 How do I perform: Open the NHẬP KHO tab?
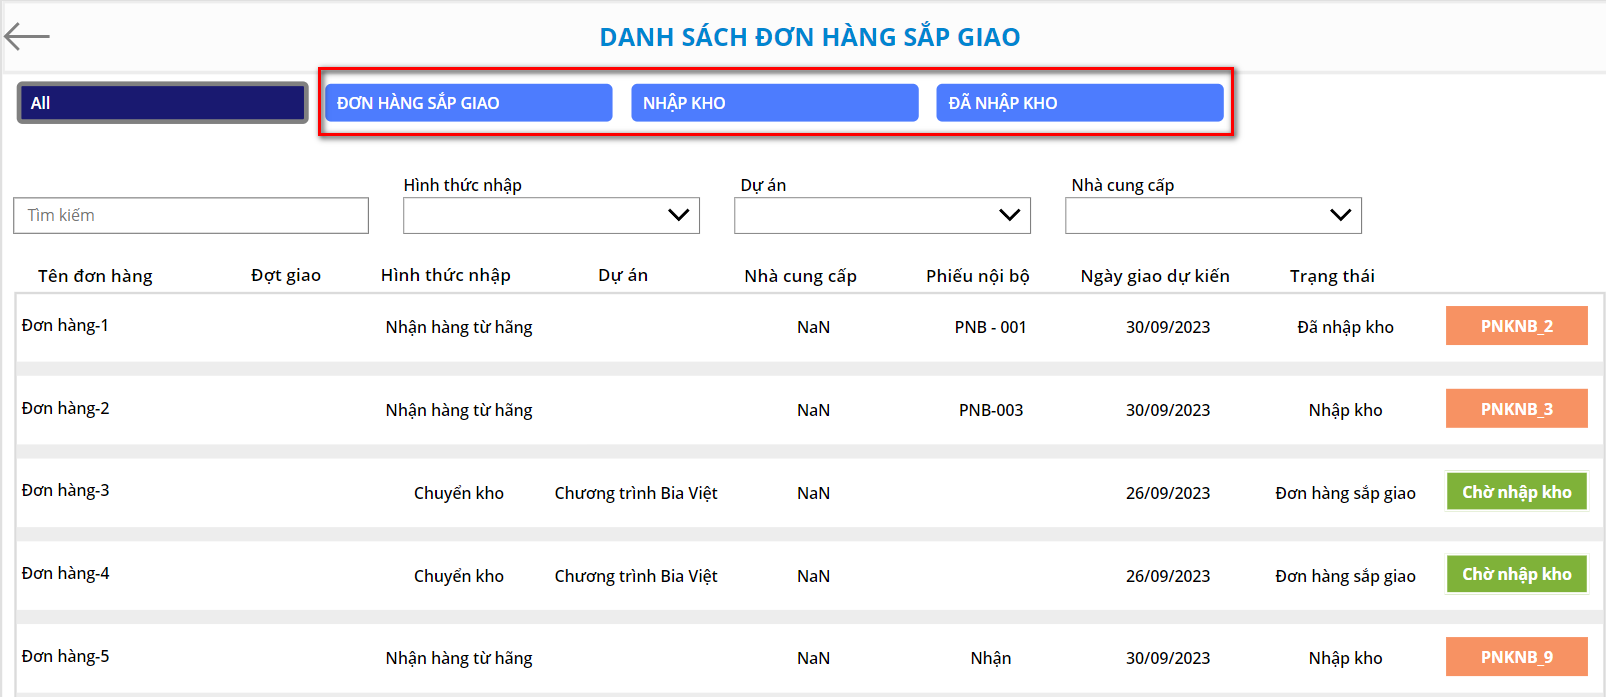[x=774, y=103]
